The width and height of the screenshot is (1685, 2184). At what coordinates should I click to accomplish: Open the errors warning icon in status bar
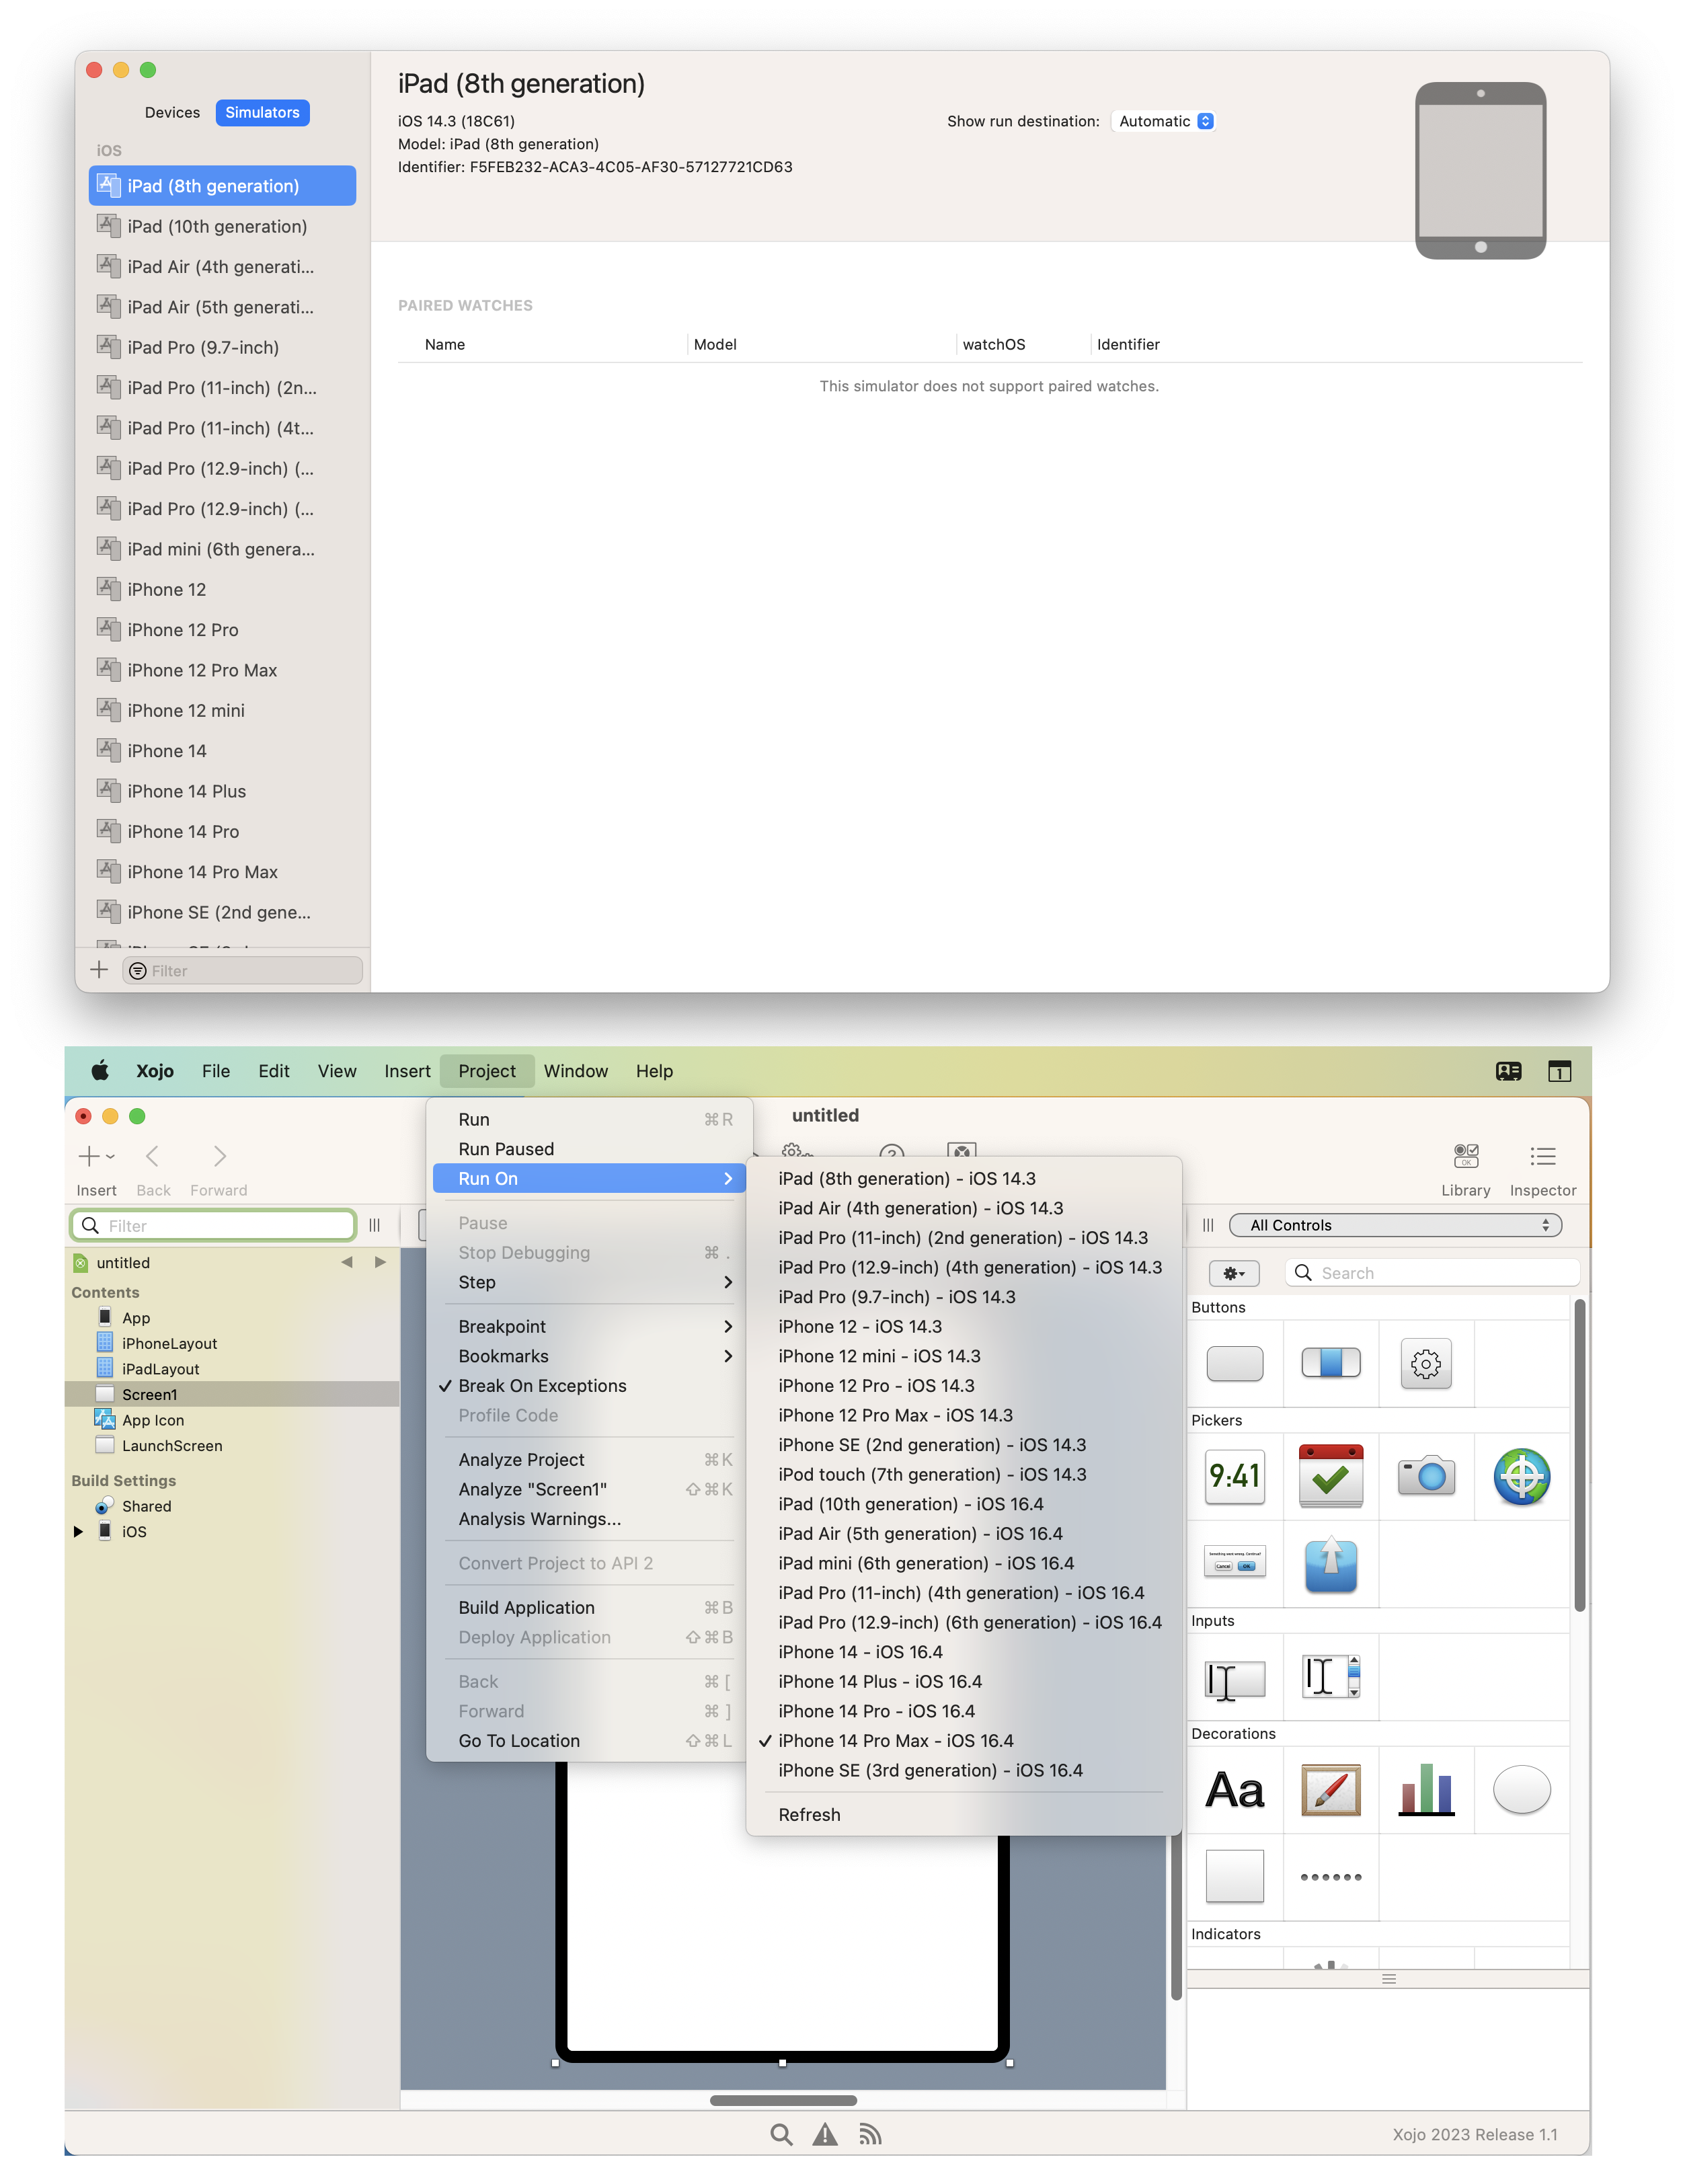[x=824, y=2134]
